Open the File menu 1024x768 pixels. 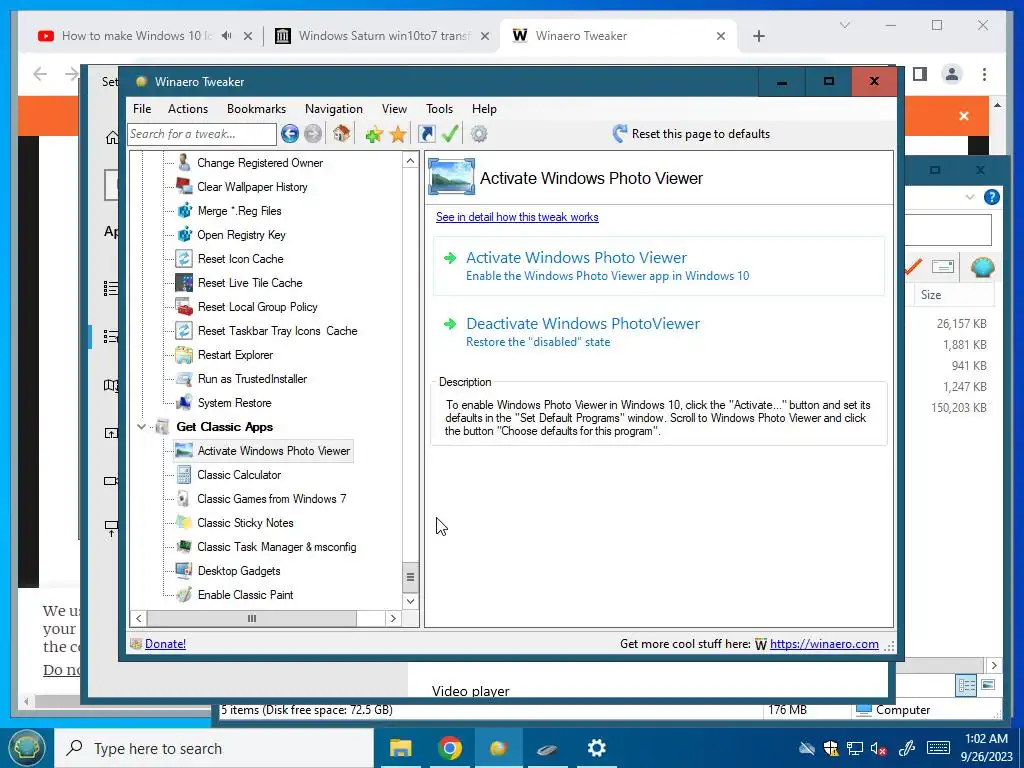pyautogui.click(x=142, y=109)
